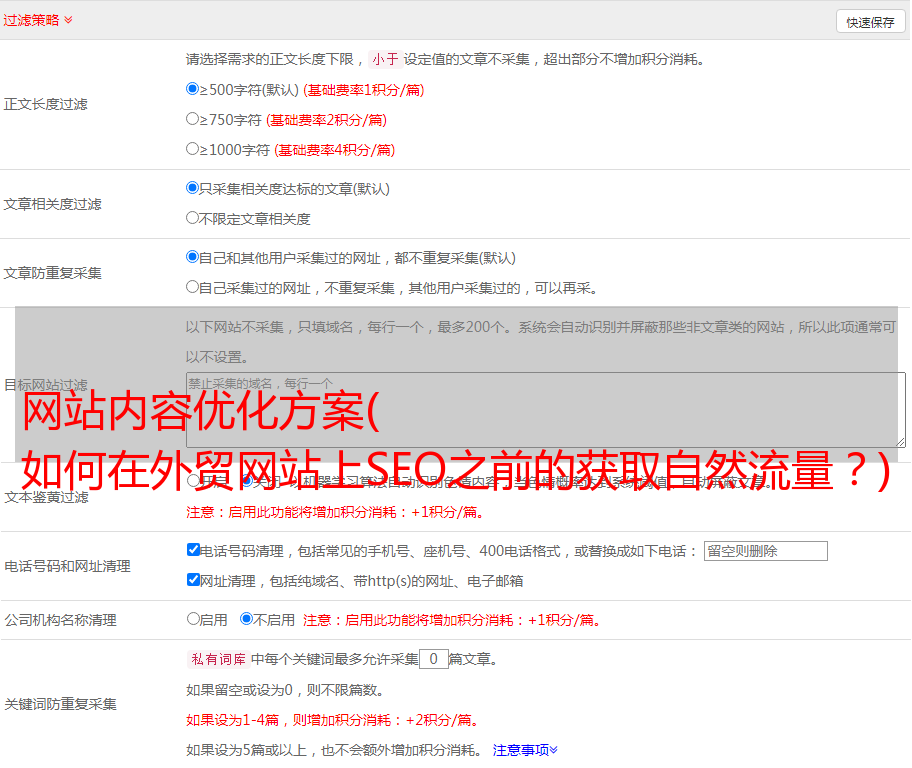Toggle the 电话号码清理 checkbox
This screenshot has height=768, width=912.
pos(193,550)
